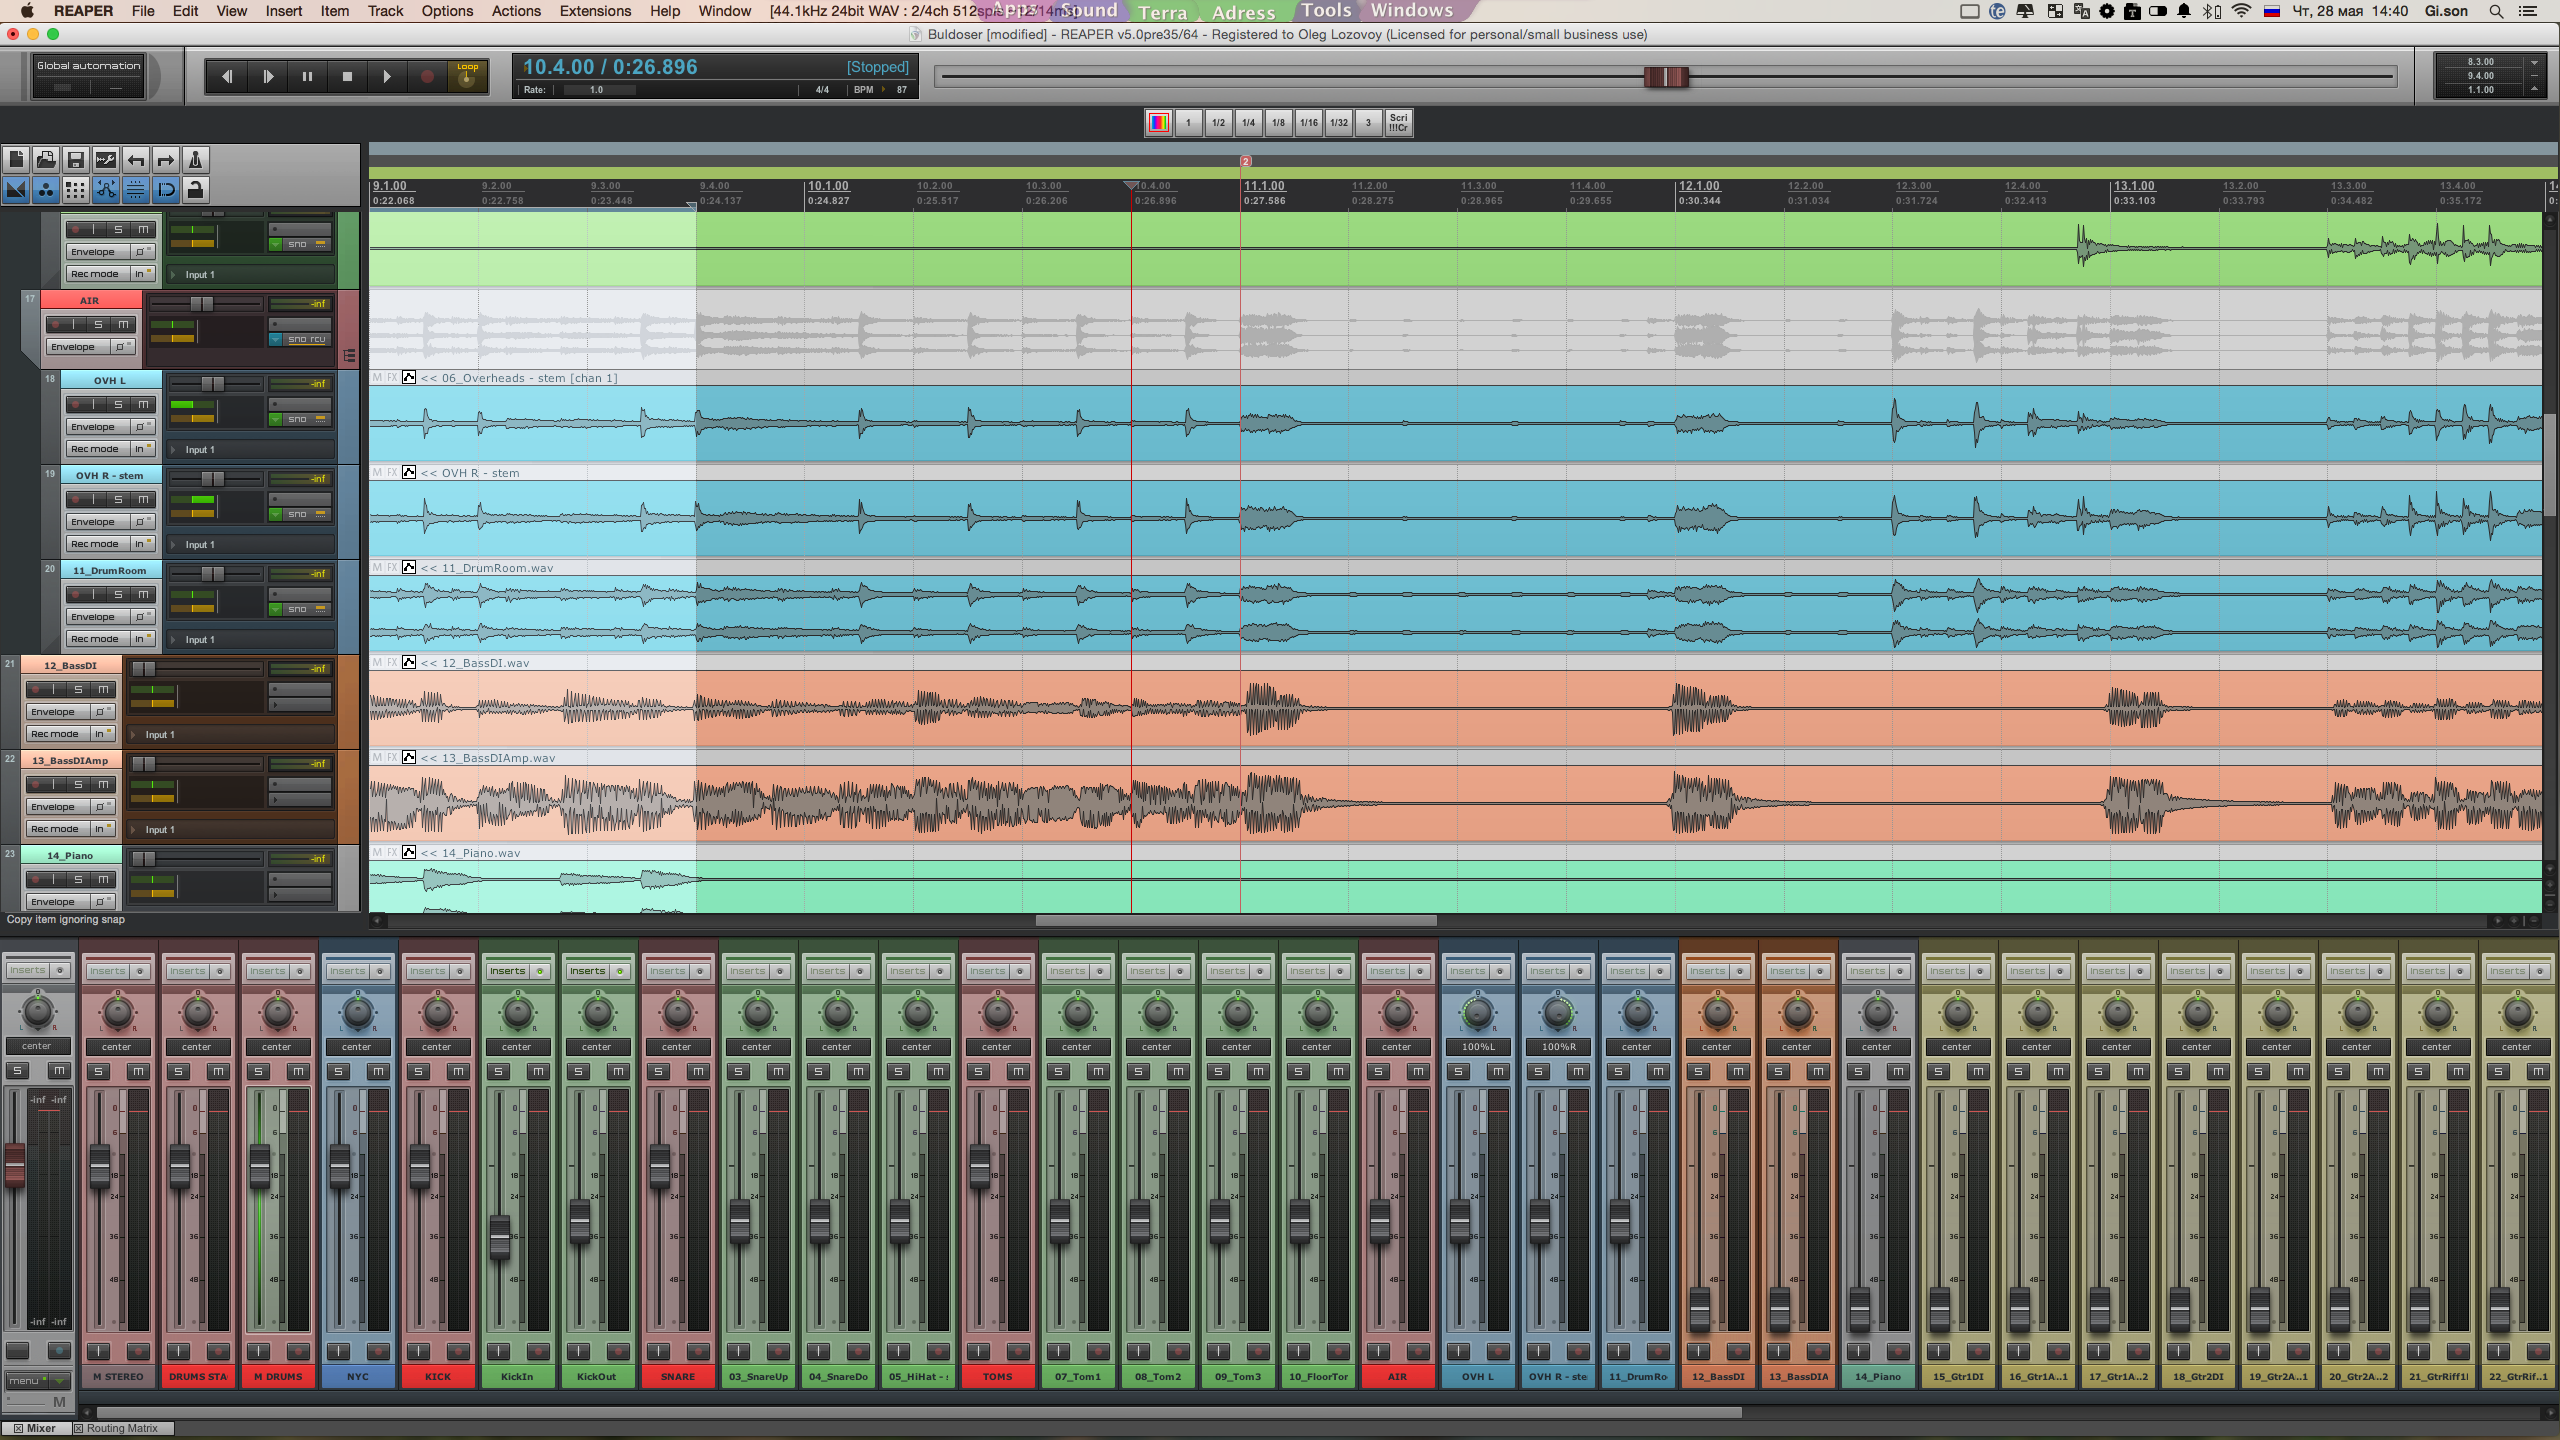
Task: Open Rec mode dropdown on 13_BassDIAmp
Action: pyautogui.click(x=55, y=829)
